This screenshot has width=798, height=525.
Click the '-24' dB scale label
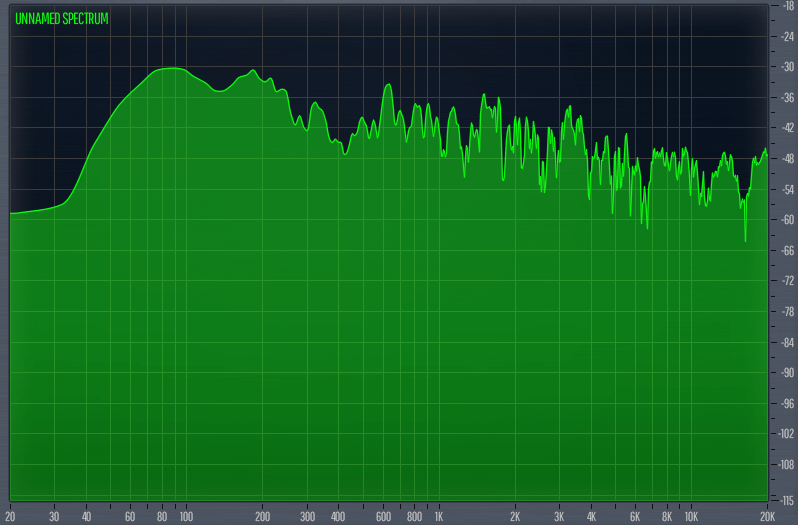click(x=787, y=37)
